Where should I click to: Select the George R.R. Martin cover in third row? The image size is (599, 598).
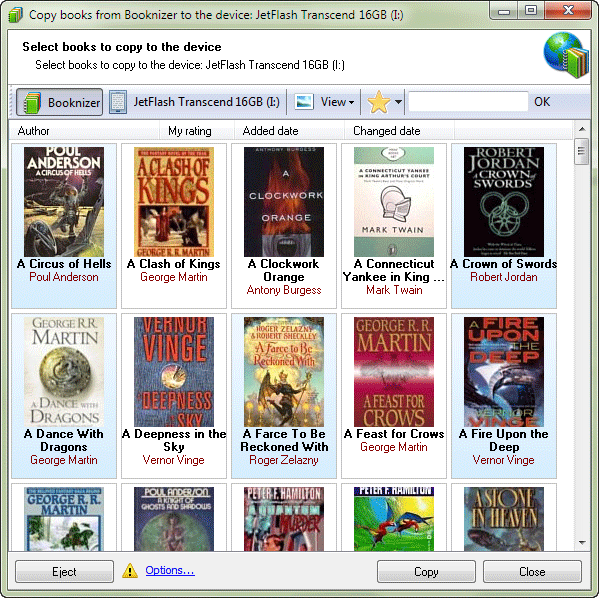pyautogui.click(x=64, y=519)
